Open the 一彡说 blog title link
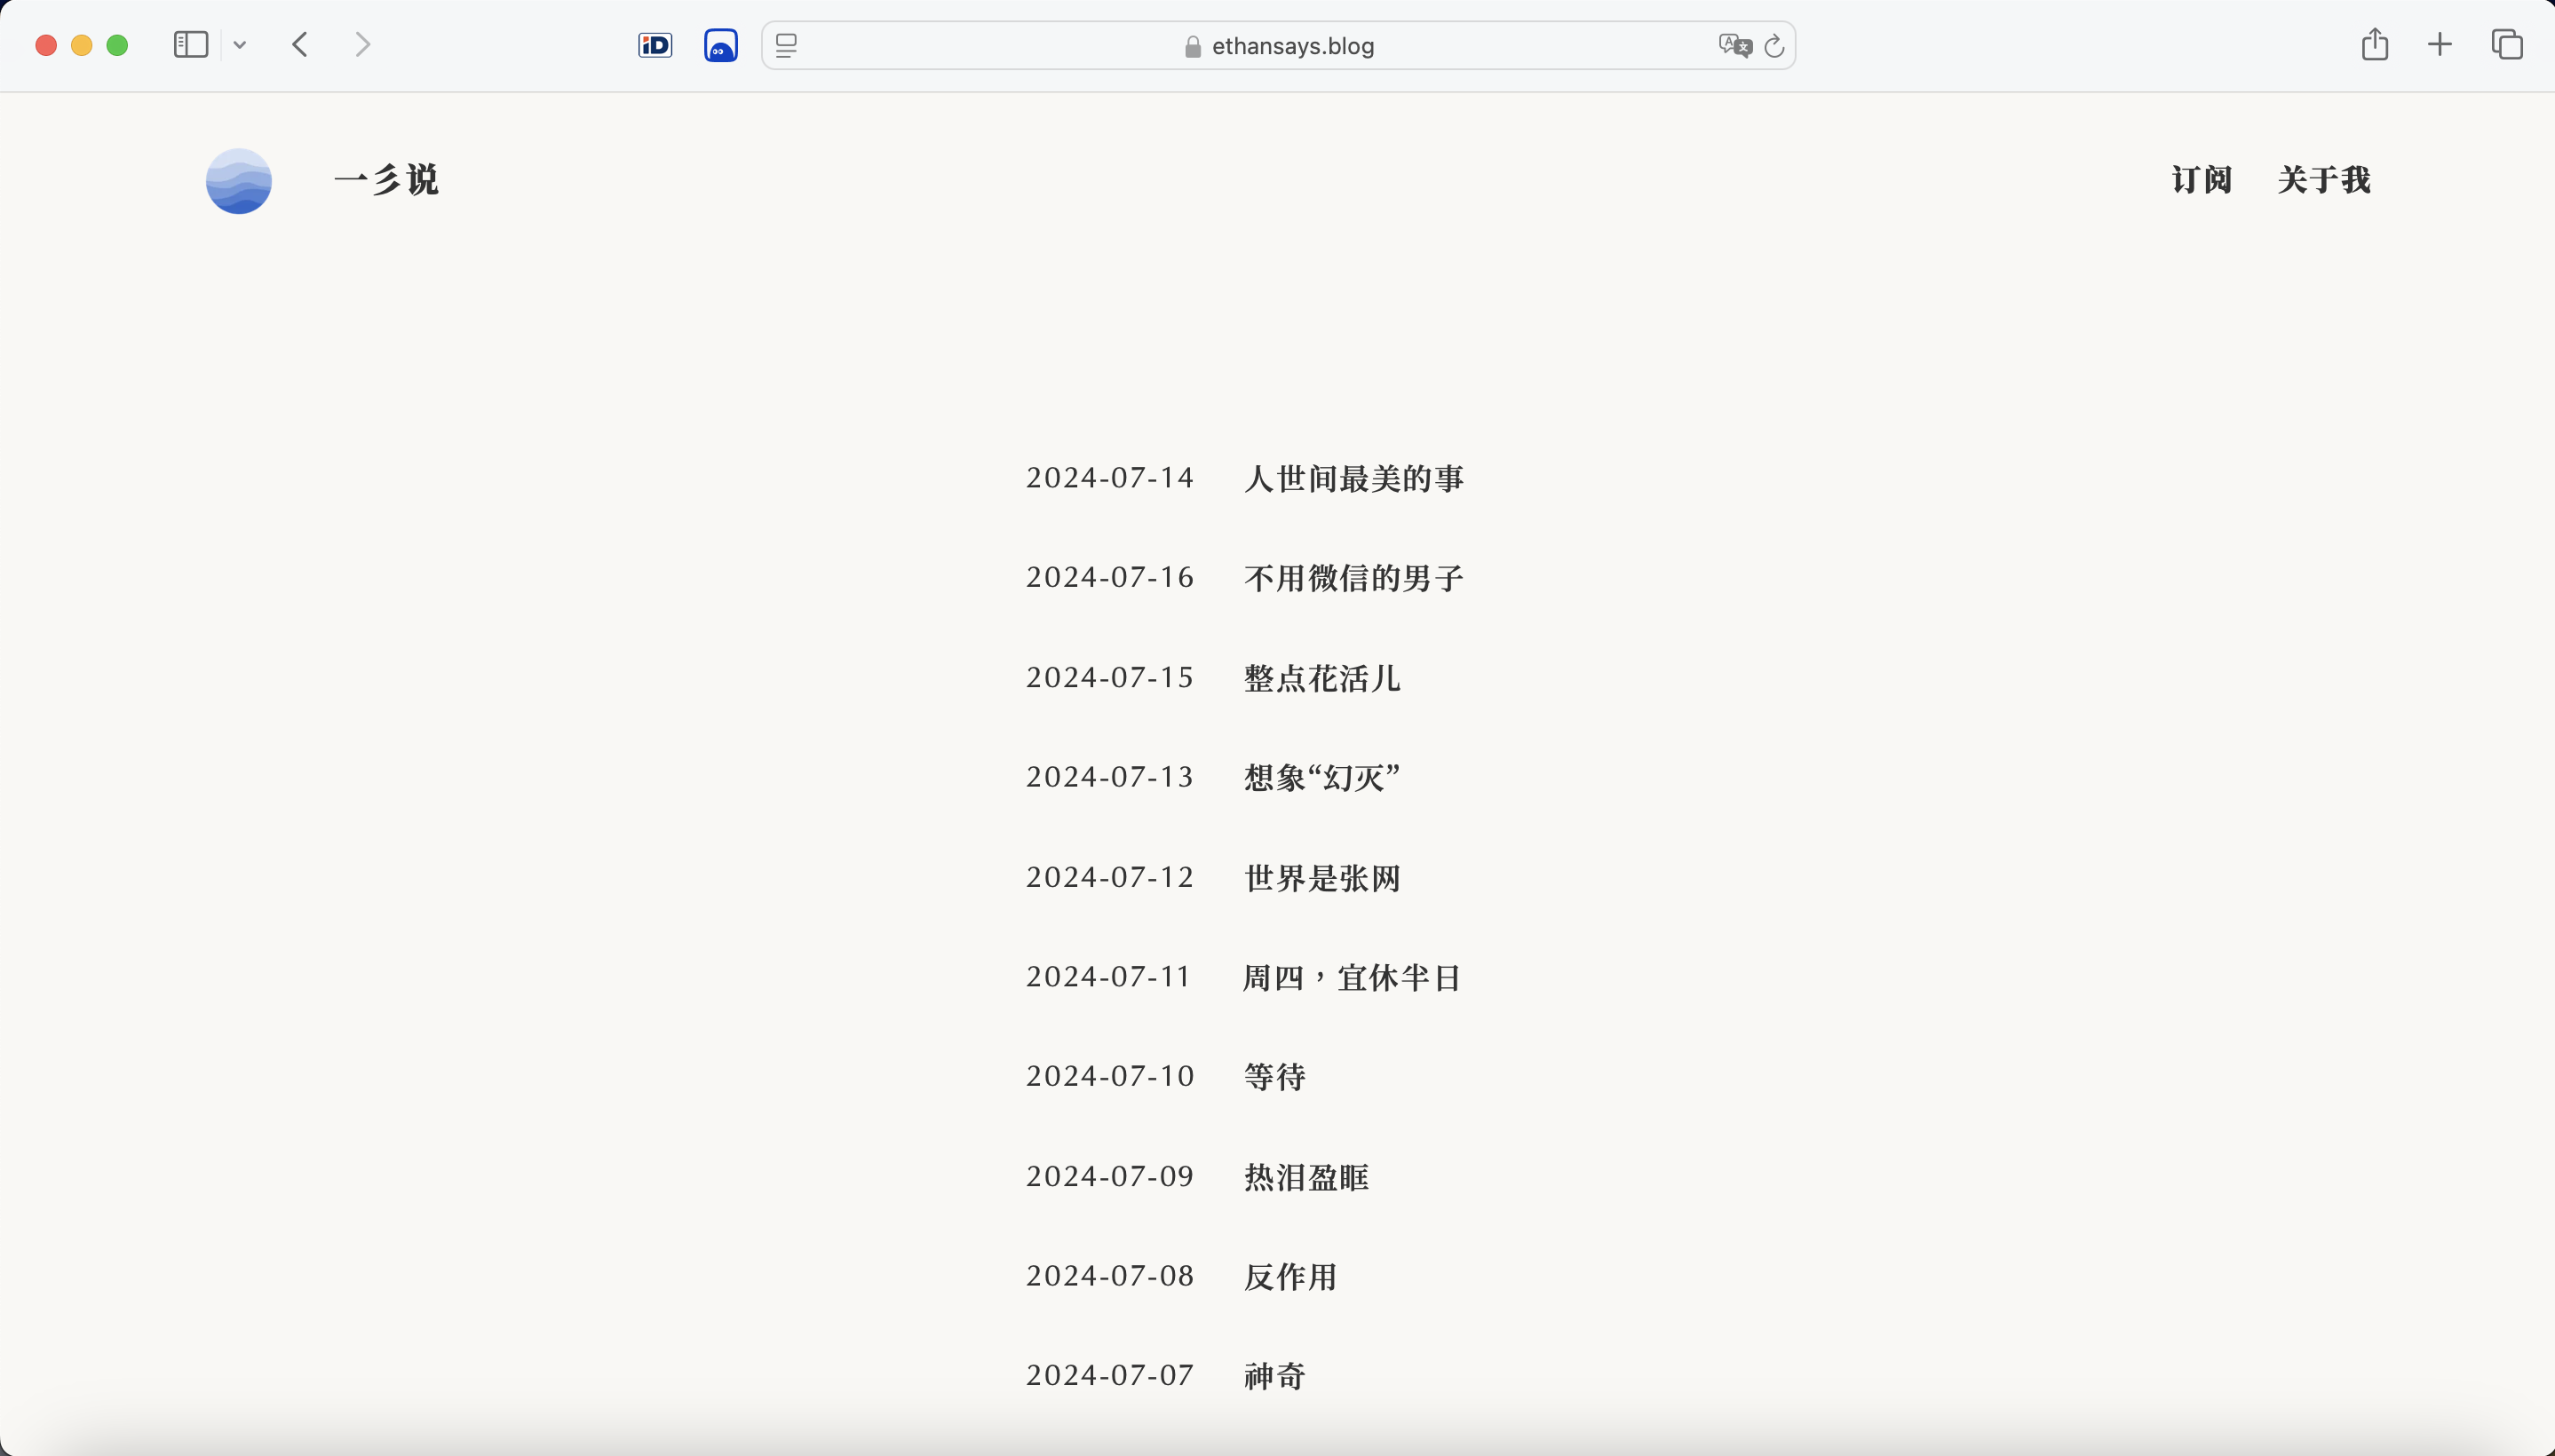Image resolution: width=2555 pixels, height=1456 pixels. tap(386, 181)
